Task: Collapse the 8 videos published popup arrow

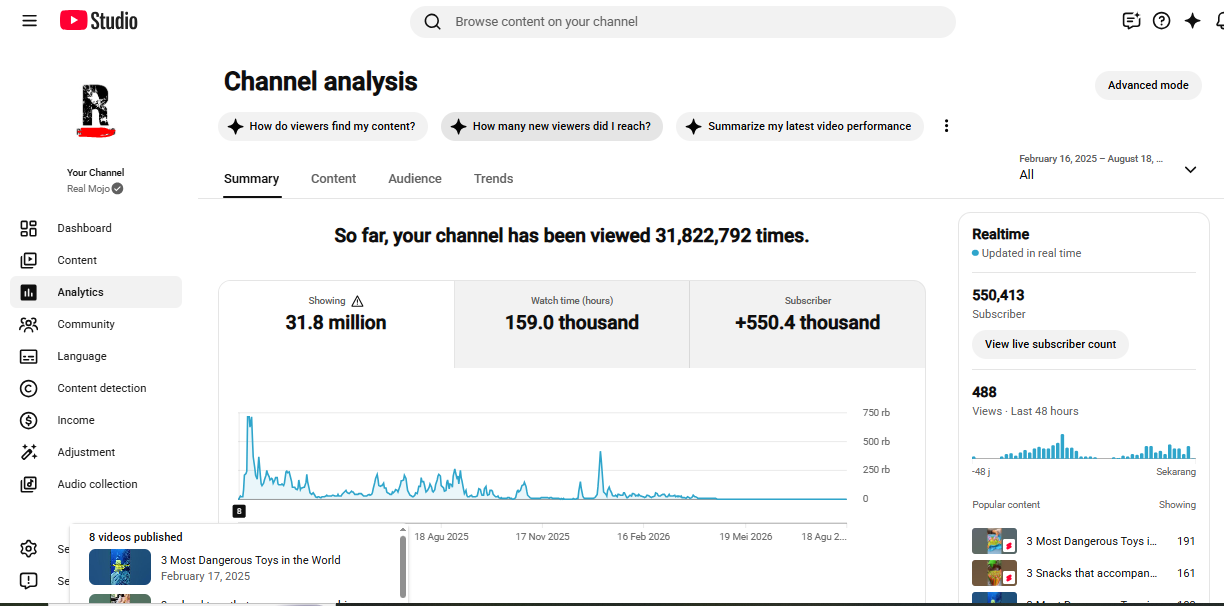Action: tap(403, 532)
